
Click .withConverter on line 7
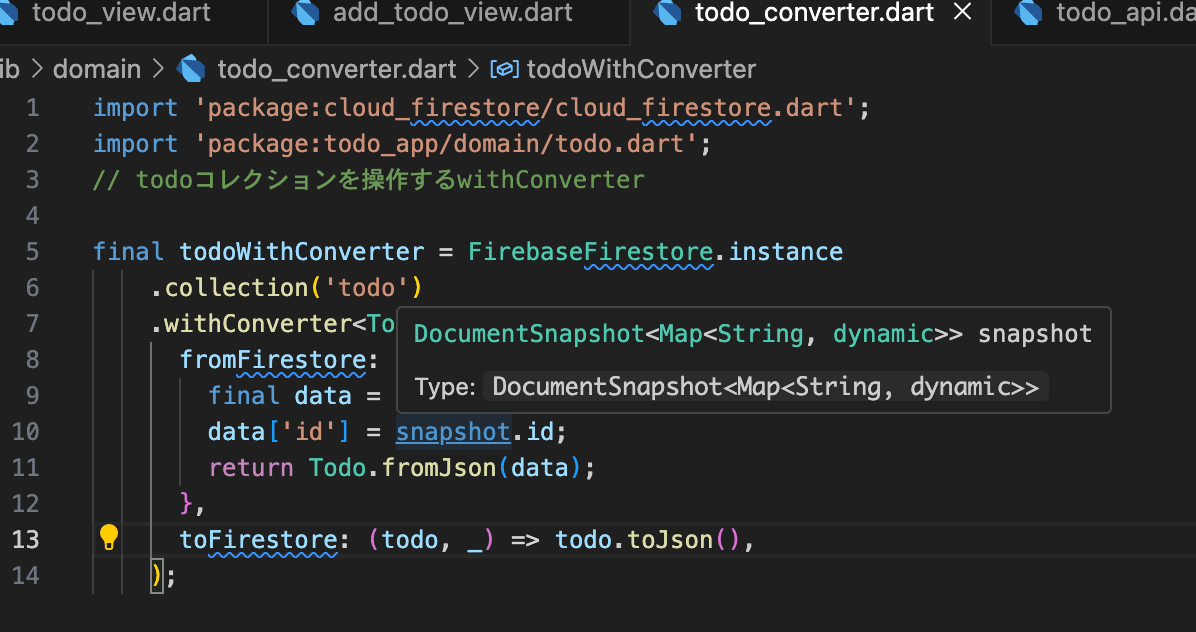pos(251,324)
